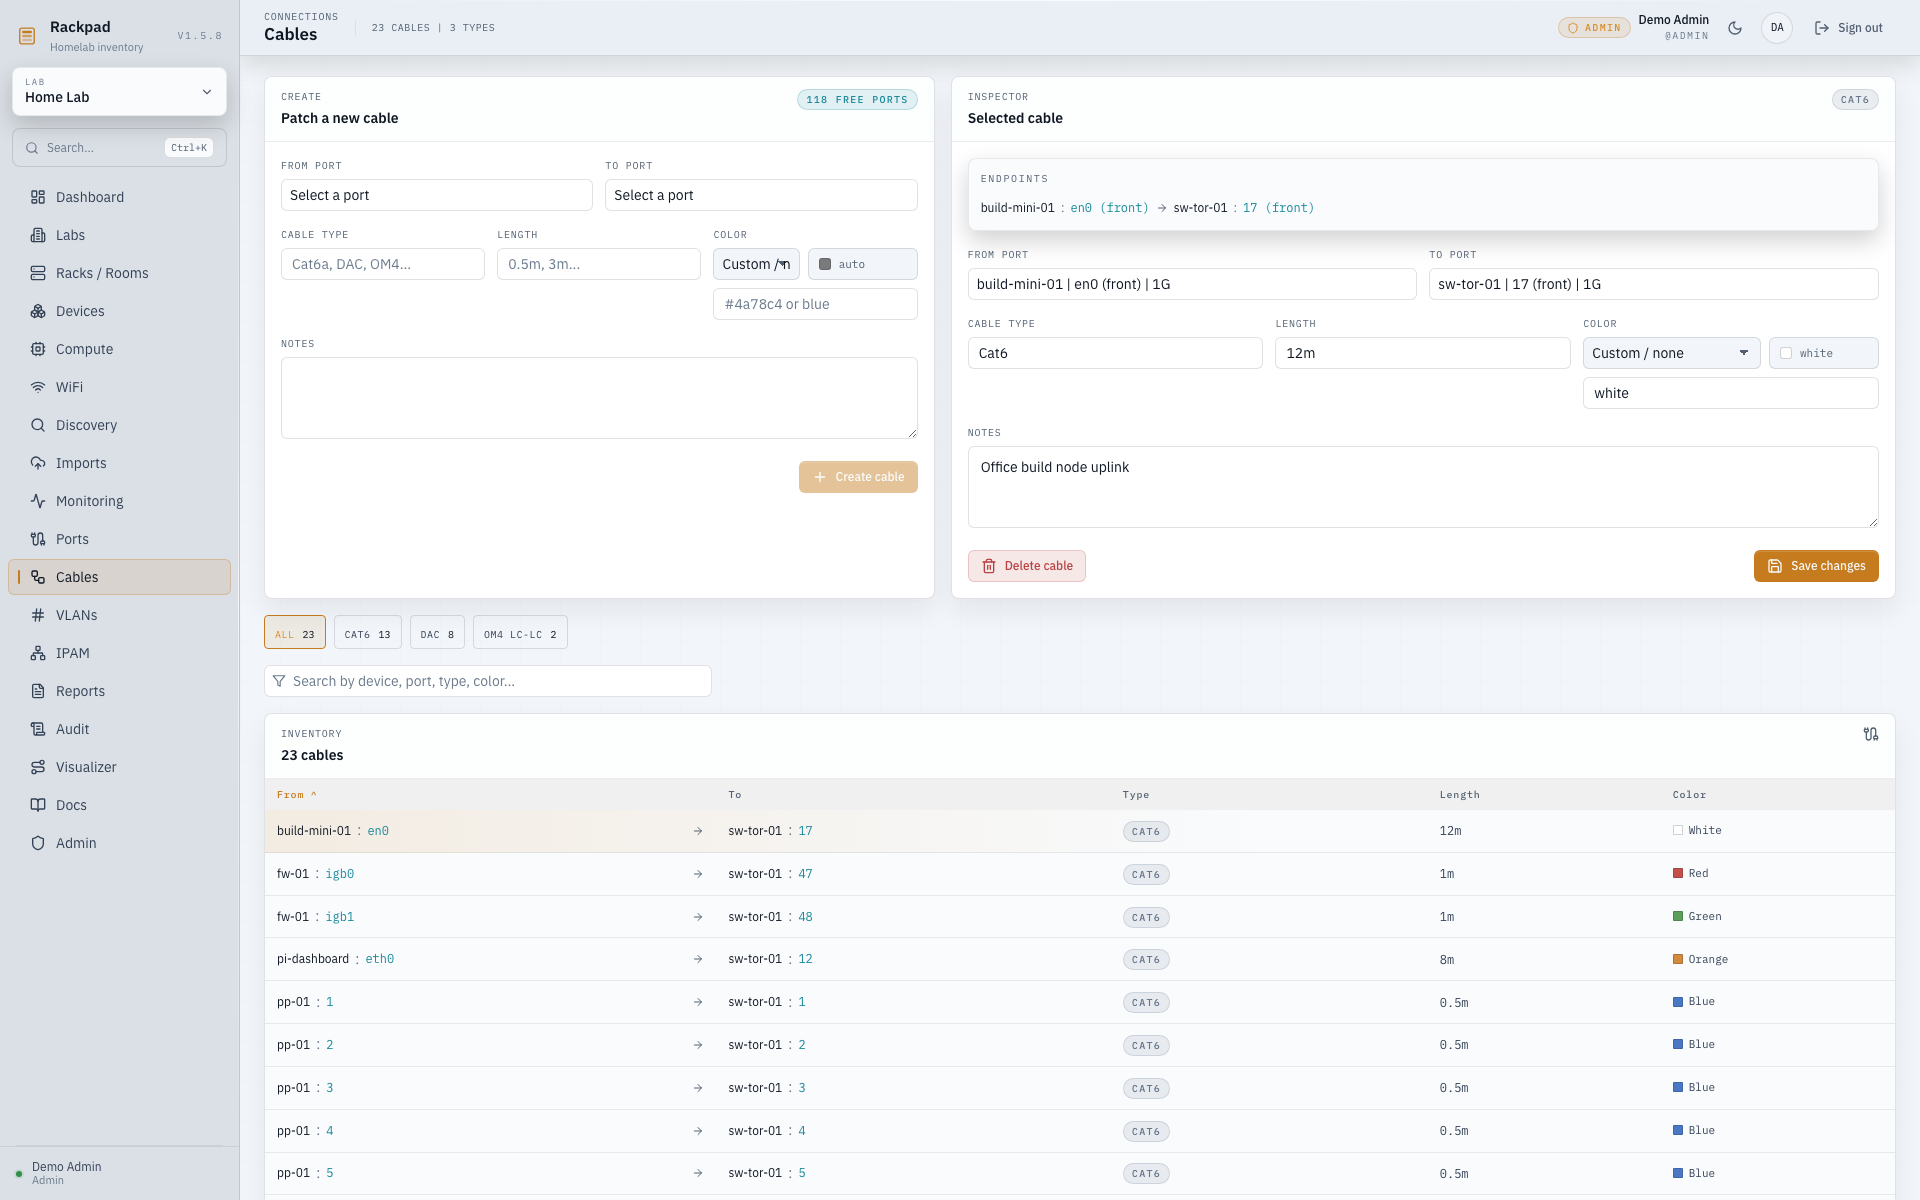Show All 23 cables filter
Screen dimensions: 1920x1200
tap(295, 633)
